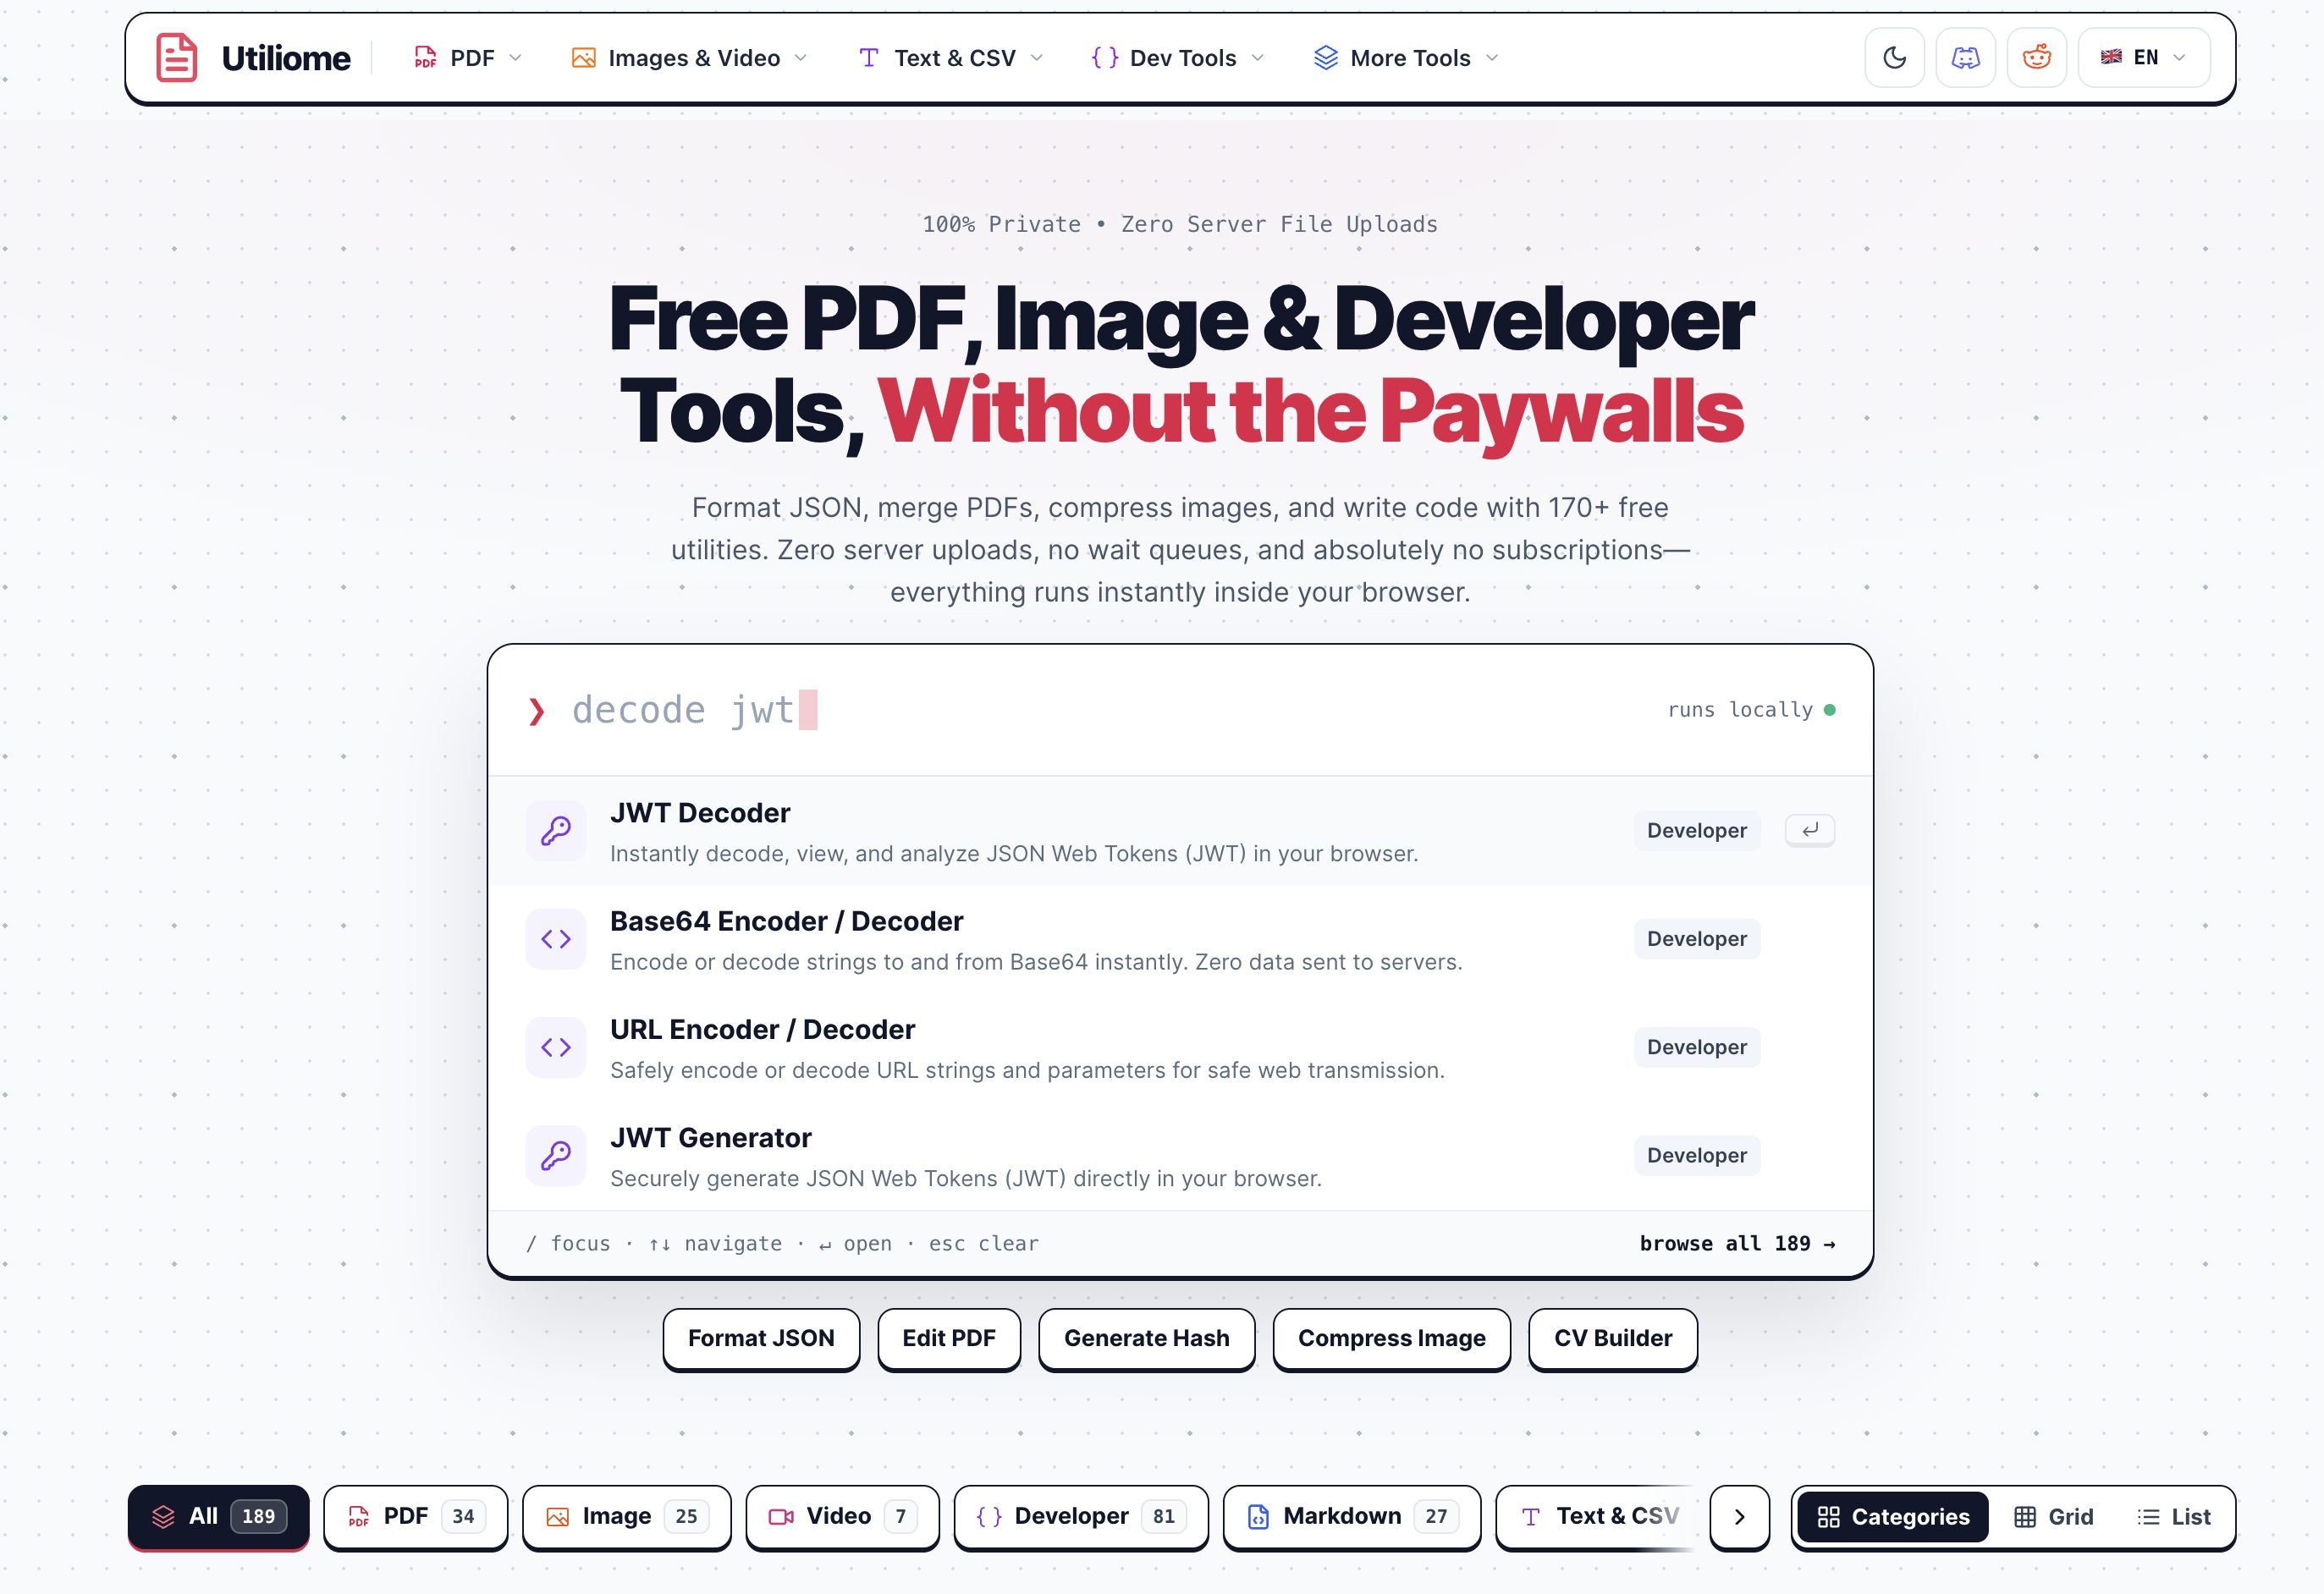Focus the tool search input field
Image resolution: width=2324 pixels, height=1594 pixels.
[1100, 710]
